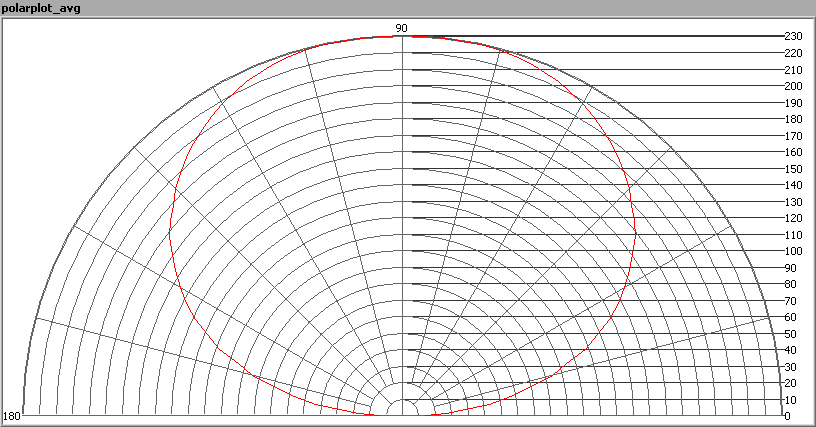Select the 130 radial scale label
Screen dimensions: 816x427
pos(792,202)
